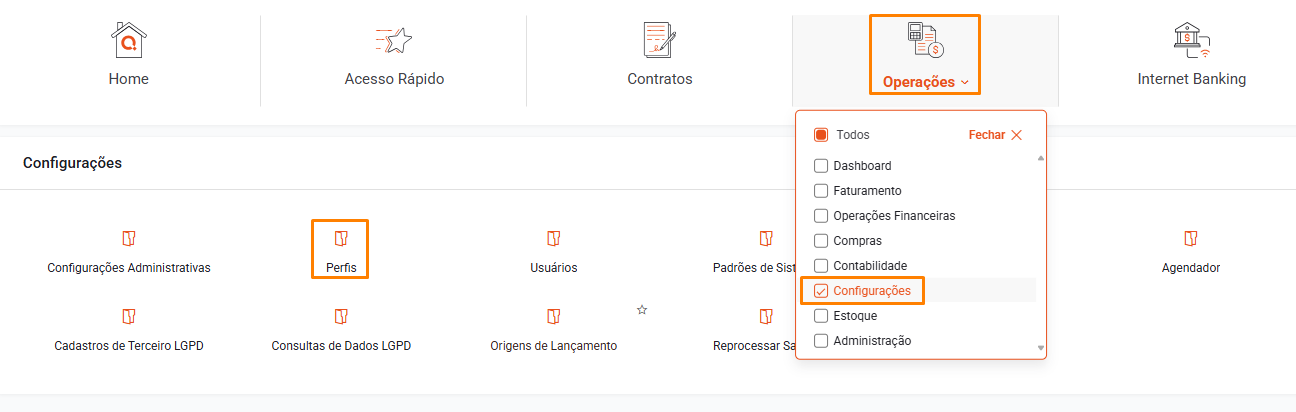The width and height of the screenshot is (1296, 412).
Task: Collapse the Operações dropdown chevron
Action: pyautogui.click(x=964, y=82)
